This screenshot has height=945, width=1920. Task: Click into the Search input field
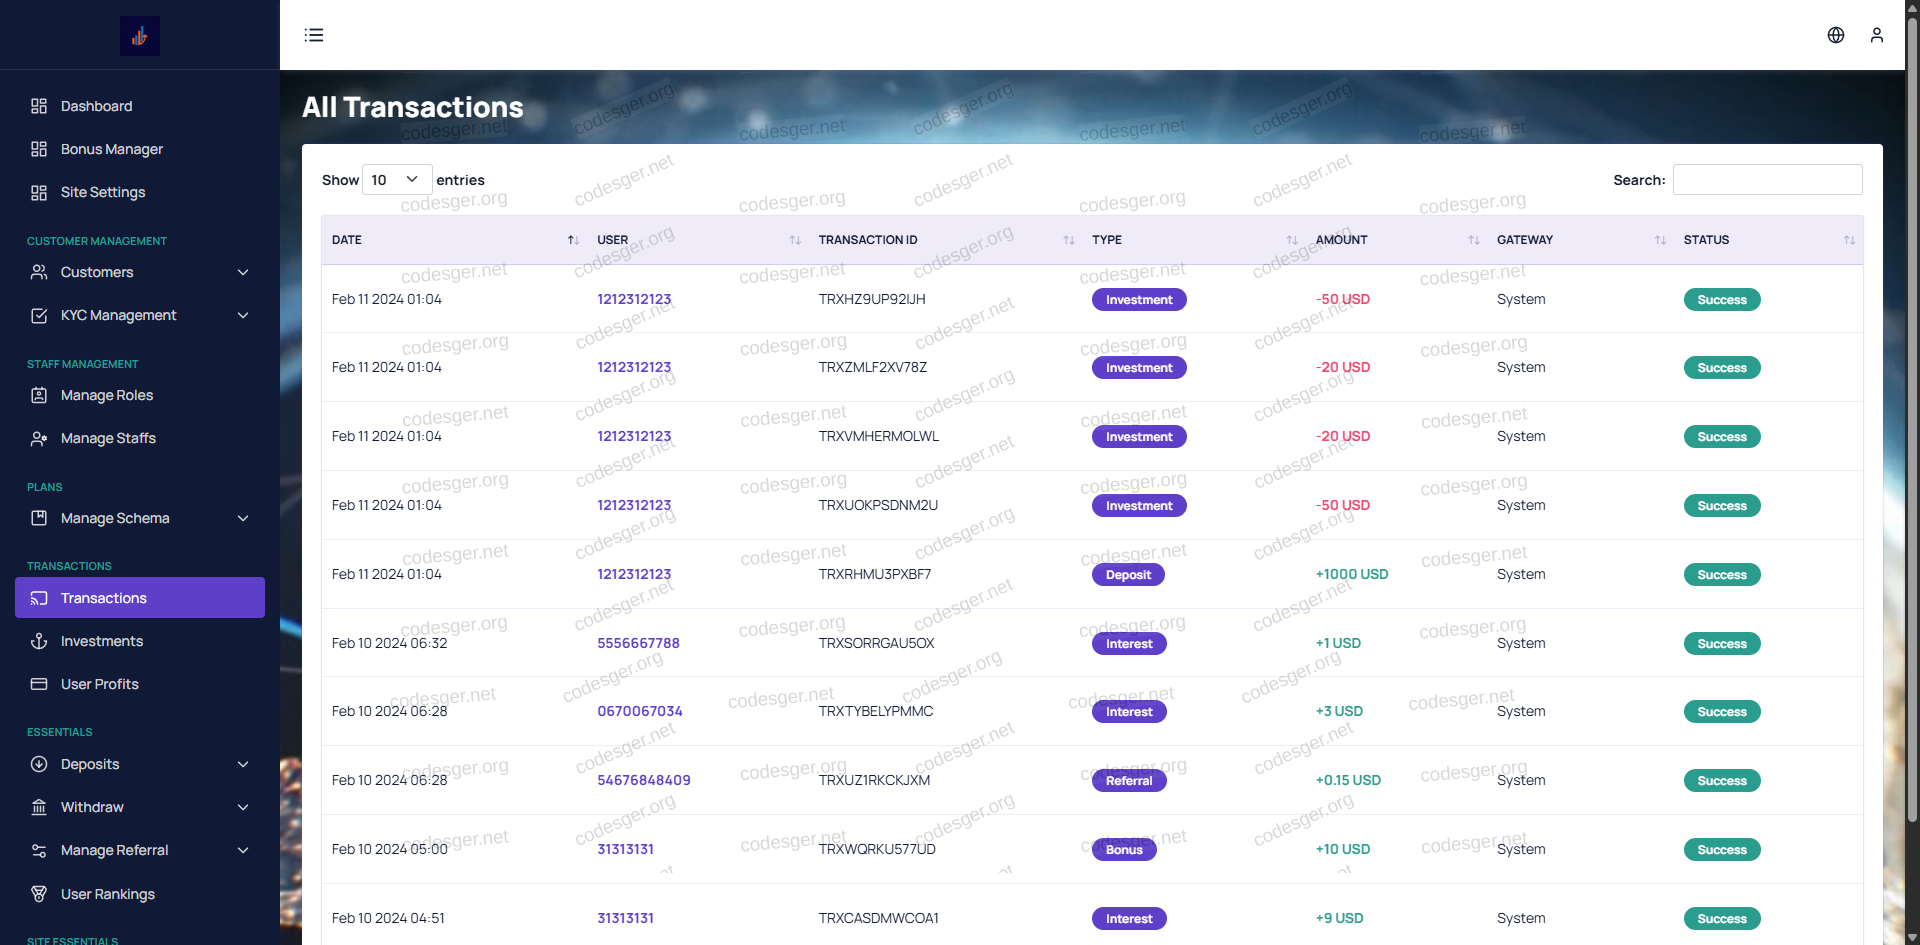coord(1766,180)
